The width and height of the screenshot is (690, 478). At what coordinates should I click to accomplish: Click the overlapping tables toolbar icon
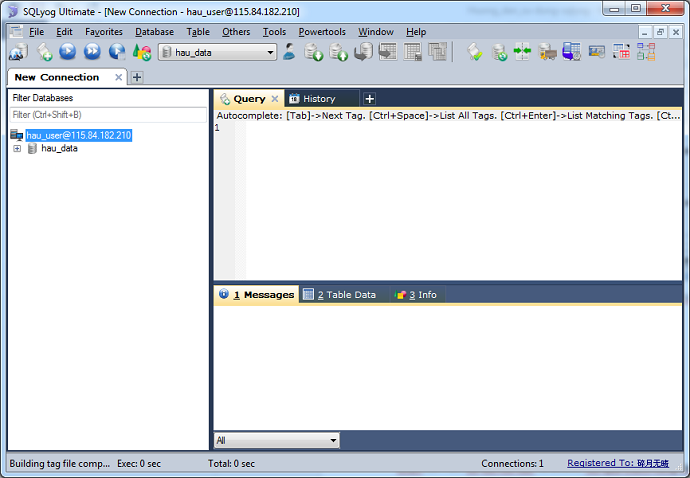pos(437,52)
